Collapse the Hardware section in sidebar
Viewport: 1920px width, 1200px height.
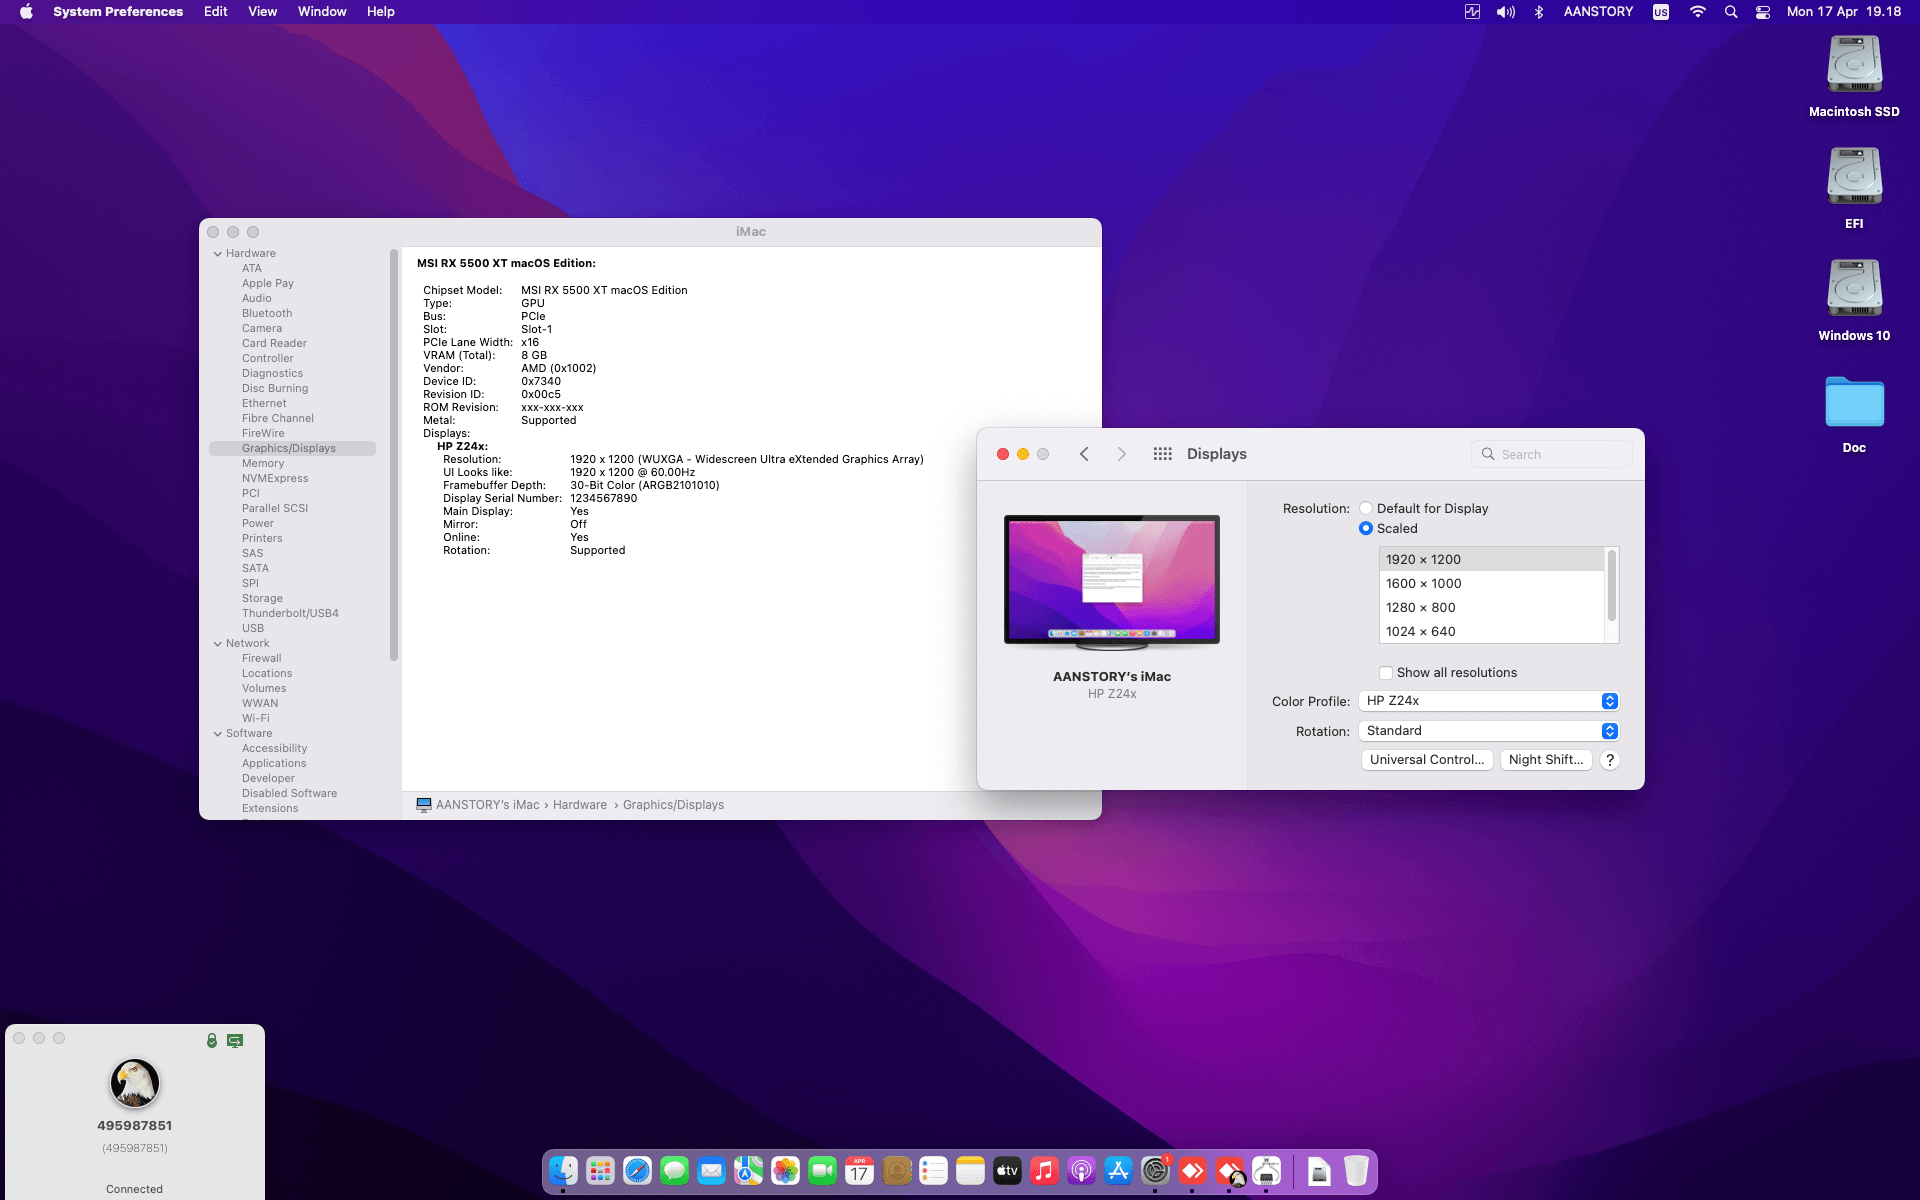point(218,254)
